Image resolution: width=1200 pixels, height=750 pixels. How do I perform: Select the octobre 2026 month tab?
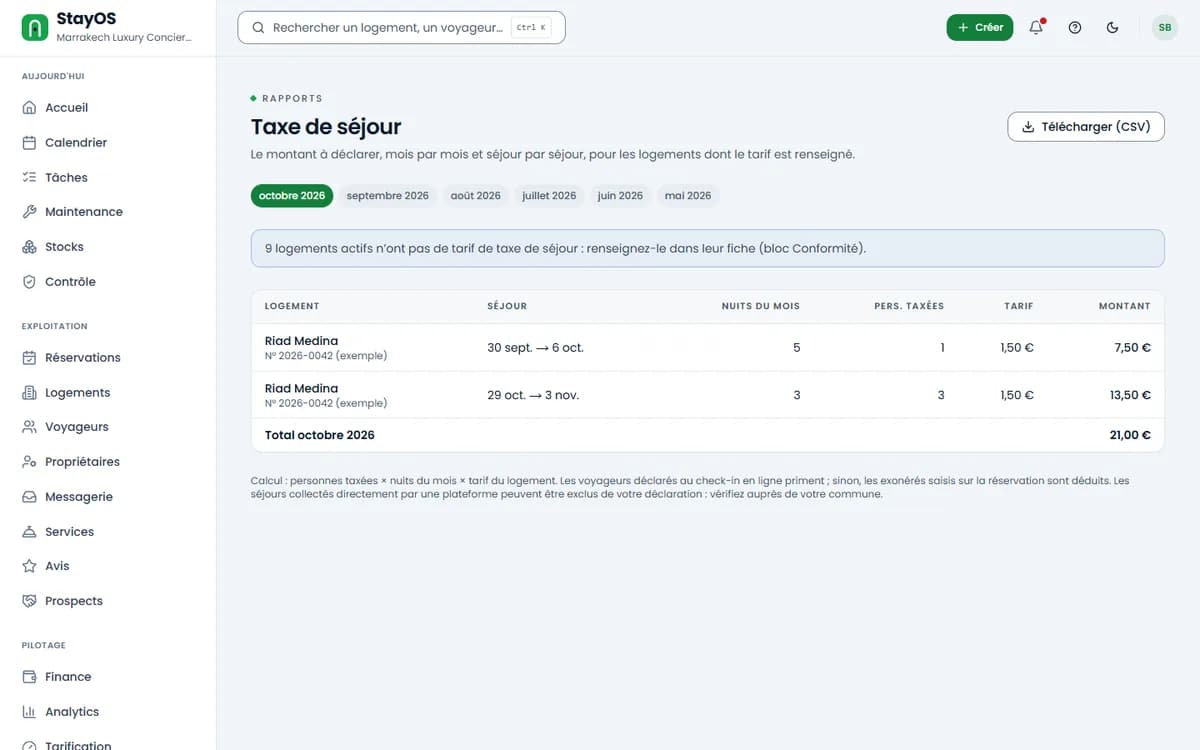[292, 196]
